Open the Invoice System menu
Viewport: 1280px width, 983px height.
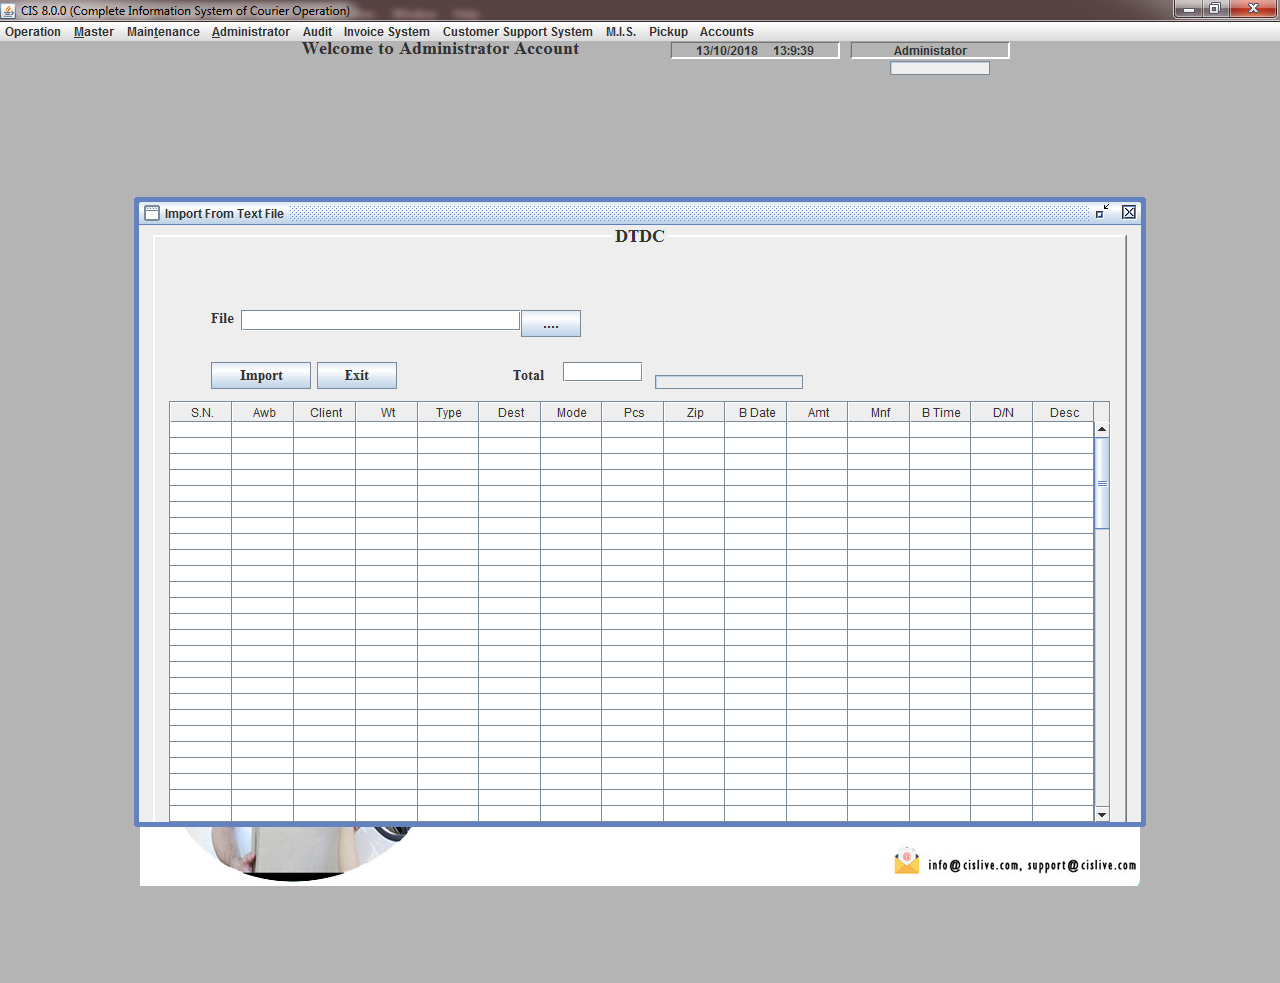[387, 32]
